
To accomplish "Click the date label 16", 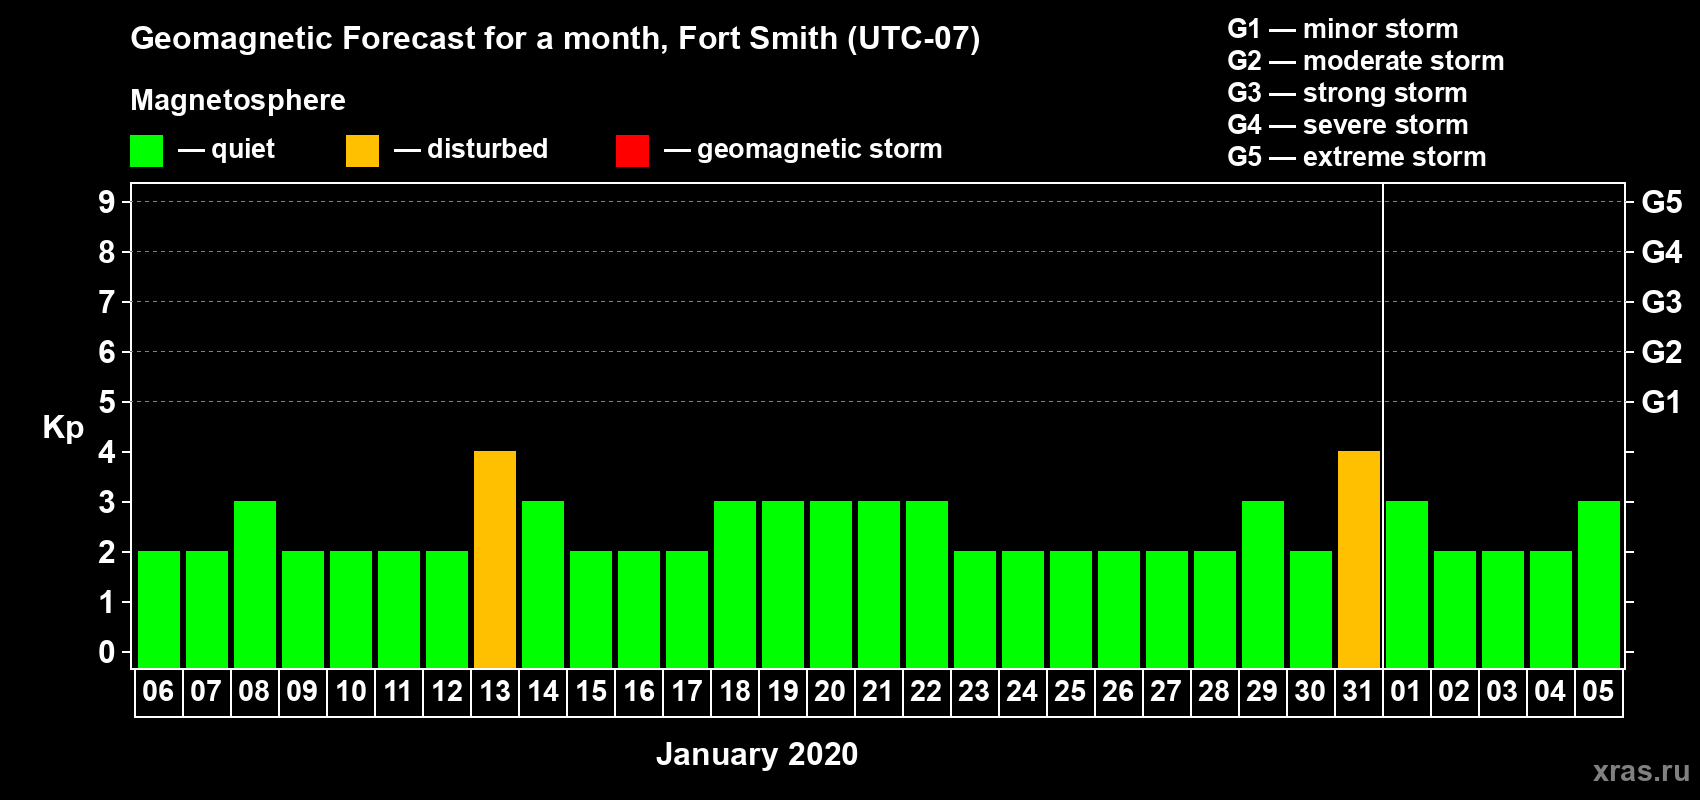I will pyautogui.click(x=639, y=691).
